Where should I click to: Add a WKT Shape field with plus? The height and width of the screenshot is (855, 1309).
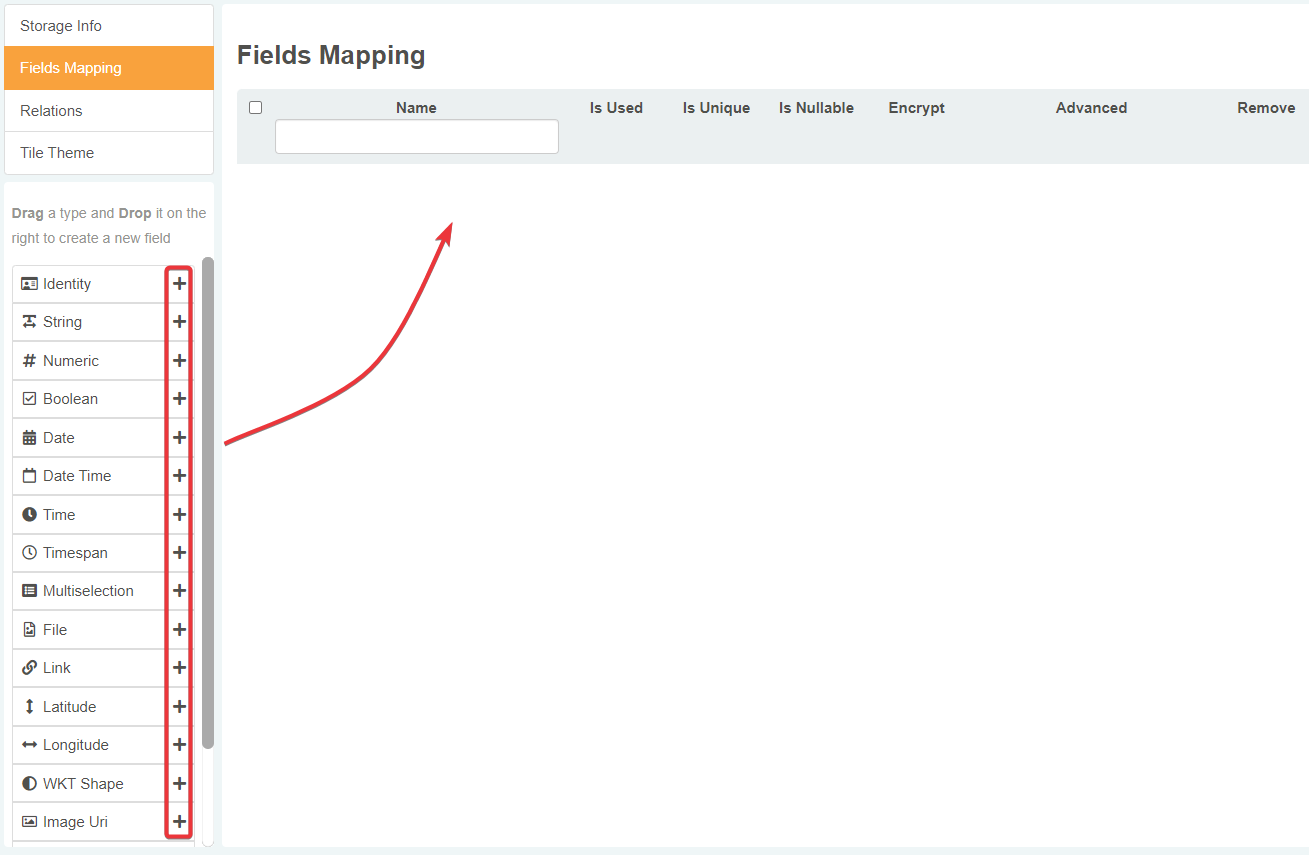(x=180, y=784)
